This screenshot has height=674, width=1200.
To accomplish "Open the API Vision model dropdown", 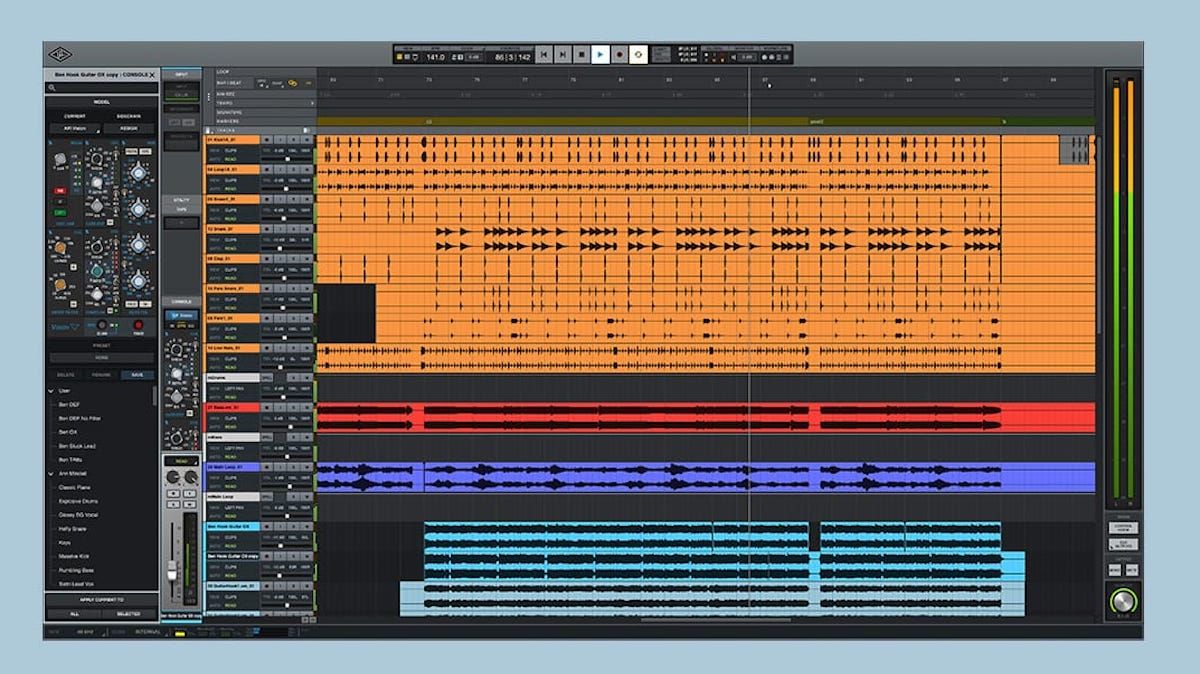I will 75,128.
